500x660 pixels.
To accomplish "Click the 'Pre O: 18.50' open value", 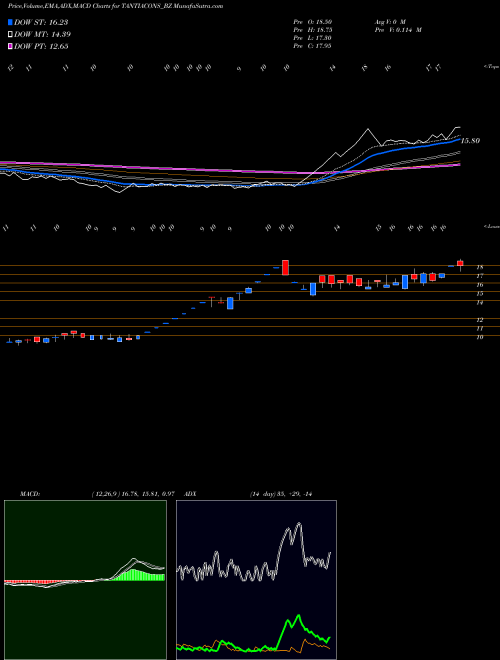I will point(312,22).
